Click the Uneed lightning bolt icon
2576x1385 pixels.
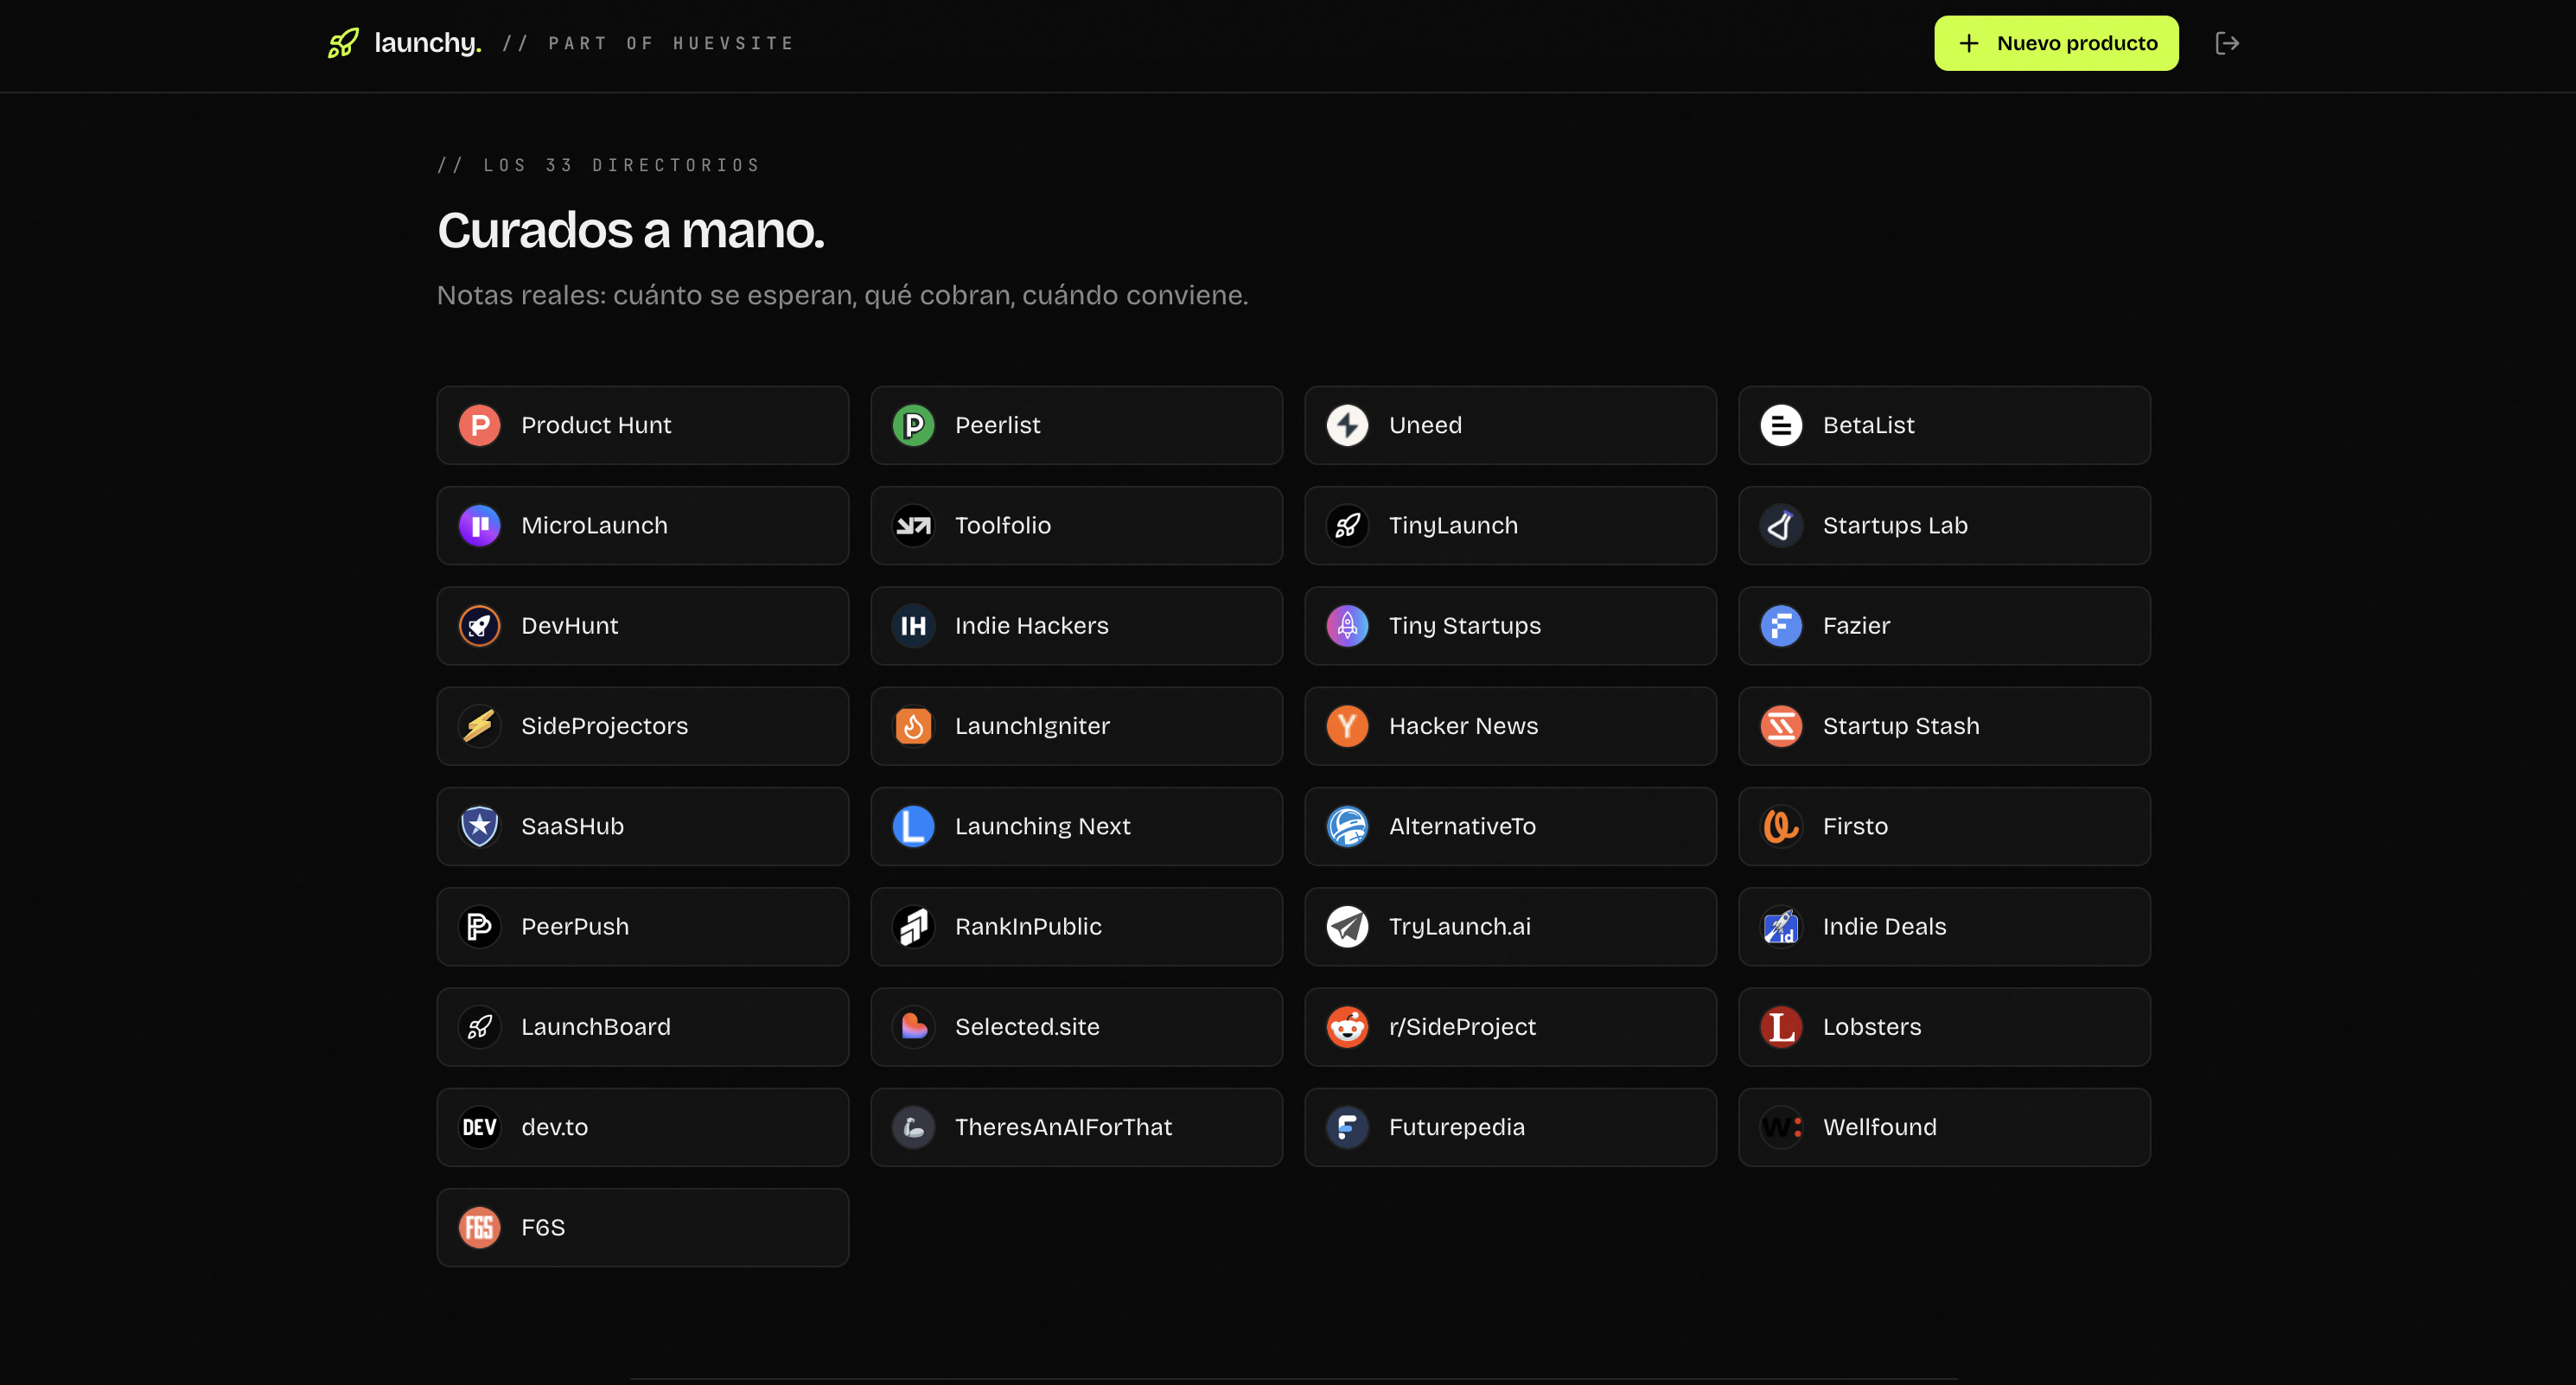pos(1348,425)
